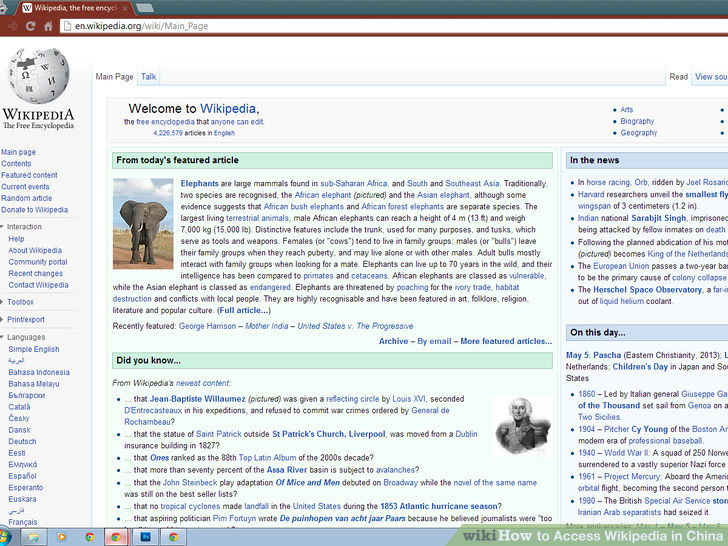
Task: Open the Arts portal link
Action: tap(627, 110)
